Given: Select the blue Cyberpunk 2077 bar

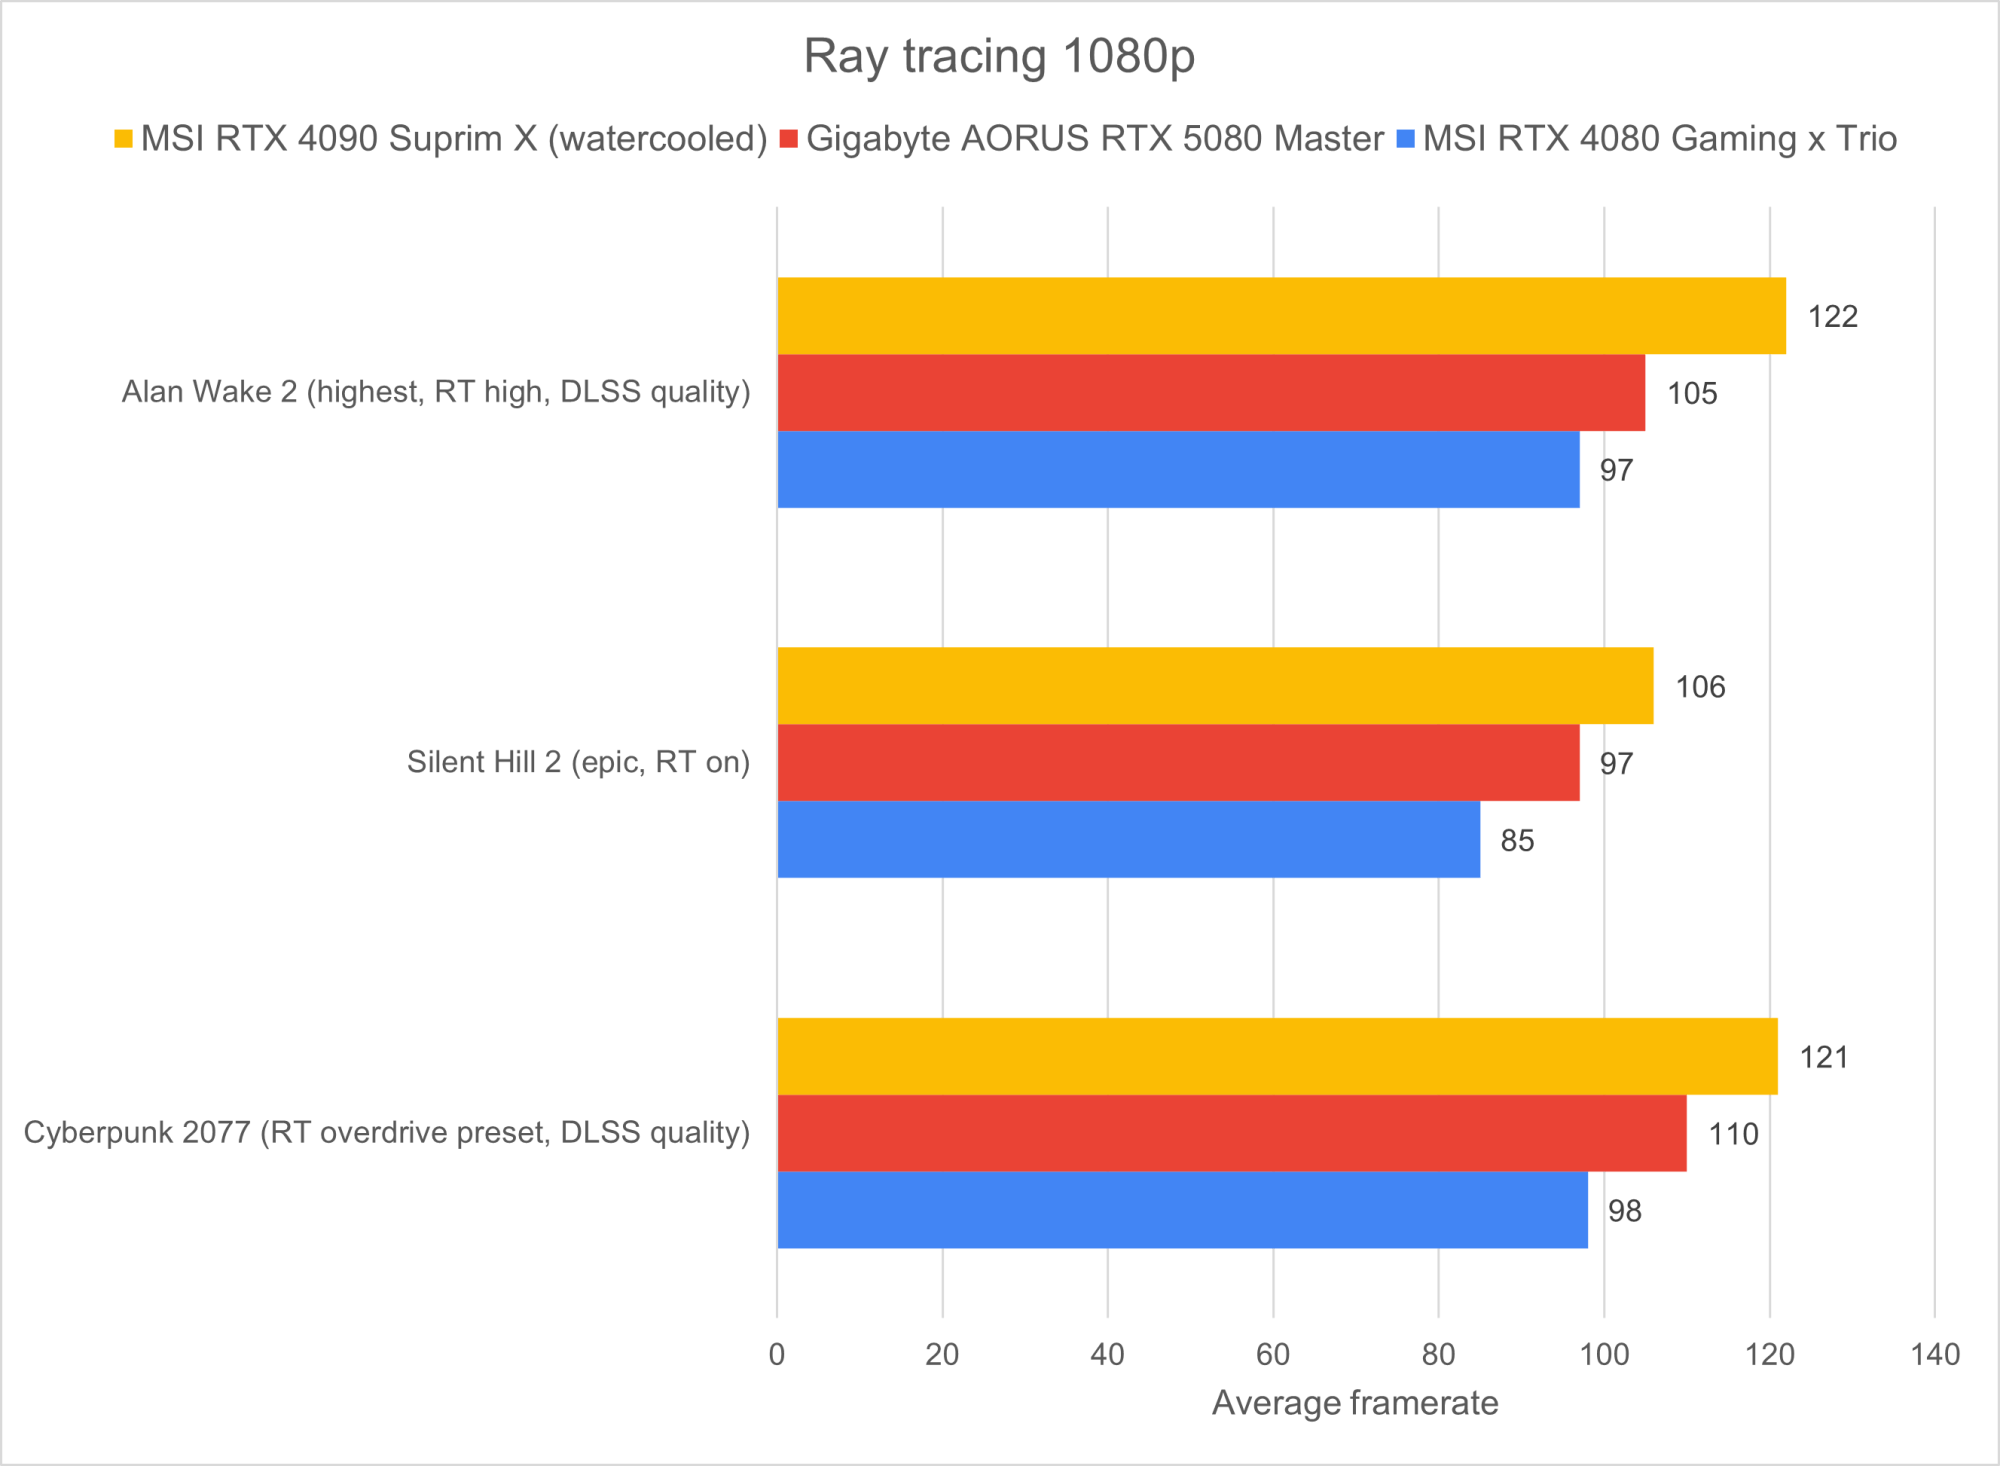Looking at the screenshot, I should (x=1182, y=1210).
